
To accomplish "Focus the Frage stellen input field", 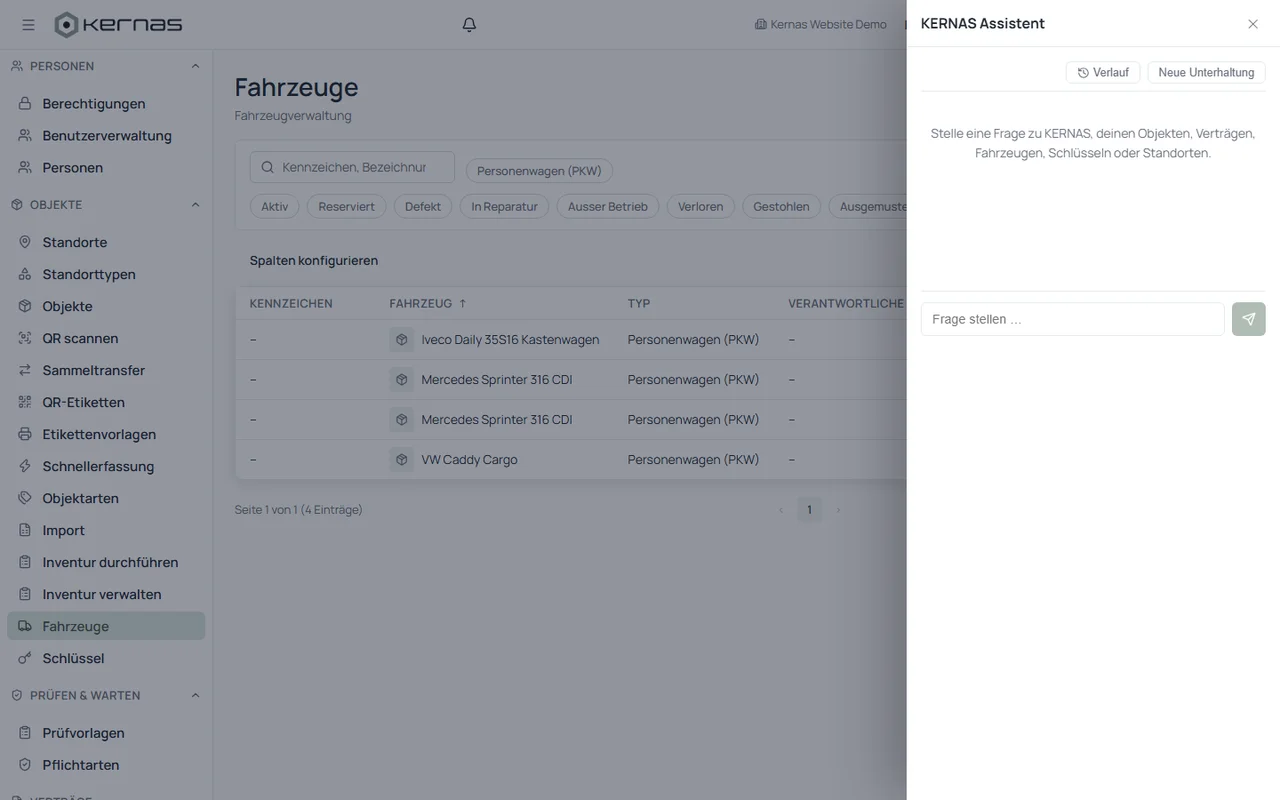I will (x=1072, y=319).
